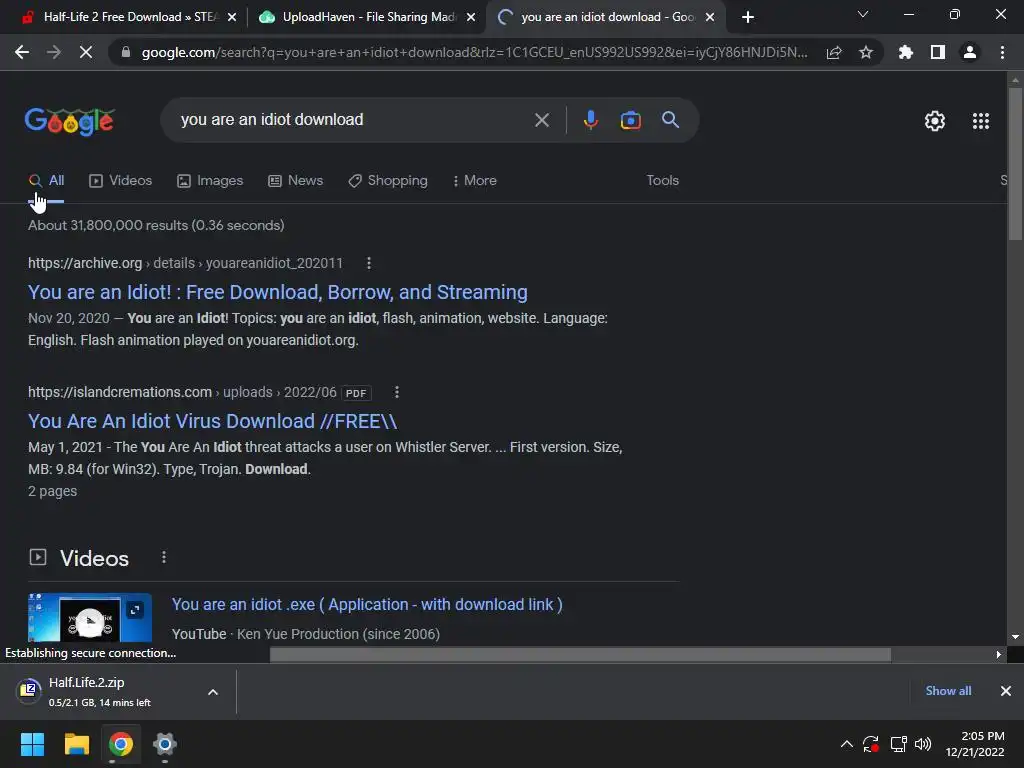Click the sync update tray icon
The height and width of the screenshot is (768, 1024).
pos(871,744)
